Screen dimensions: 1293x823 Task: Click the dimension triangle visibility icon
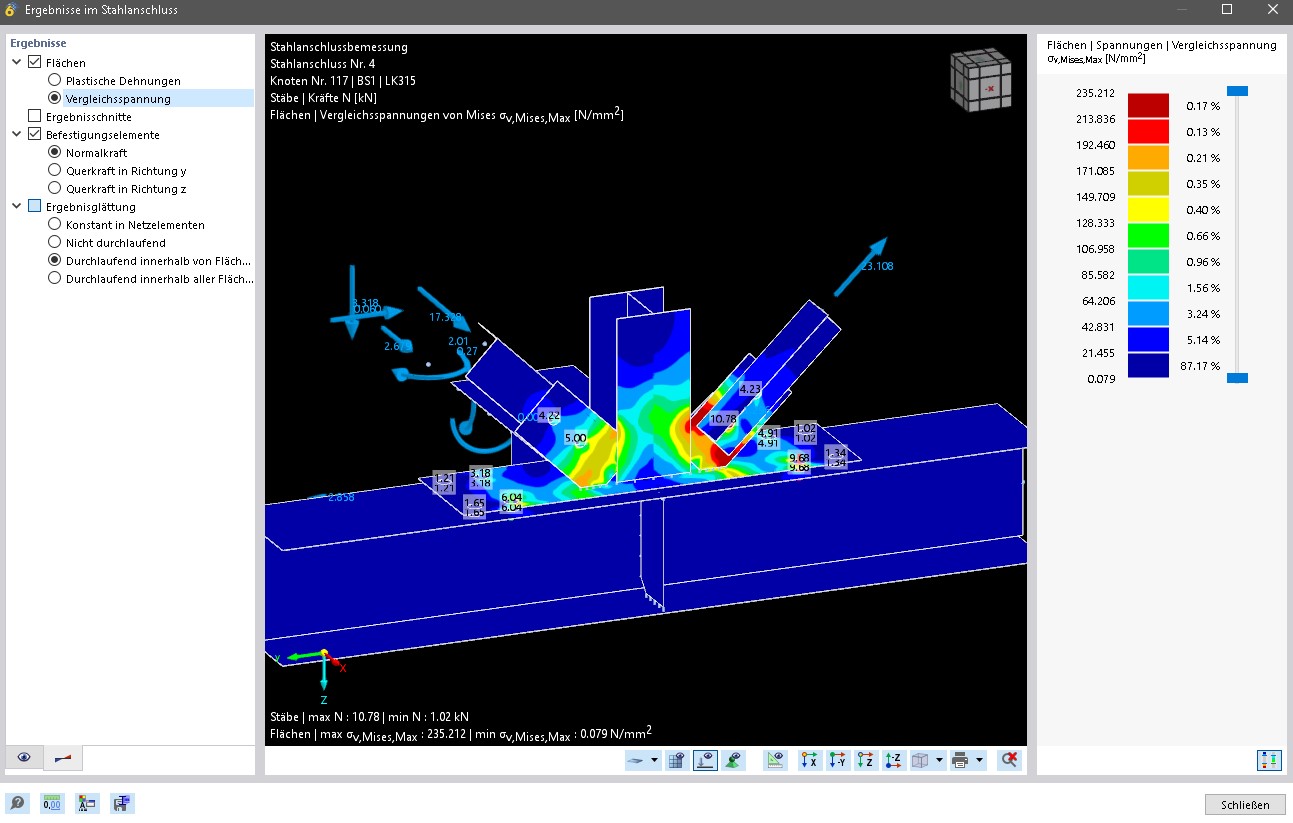coord(775,761)
